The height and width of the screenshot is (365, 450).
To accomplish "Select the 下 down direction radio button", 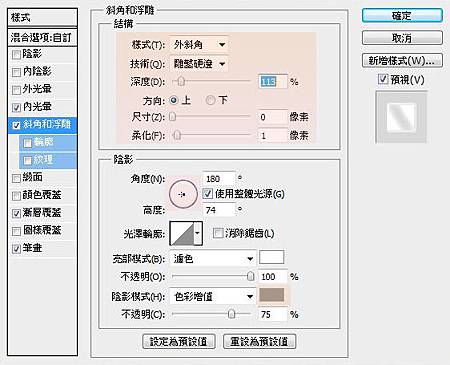I will [210, 100].
